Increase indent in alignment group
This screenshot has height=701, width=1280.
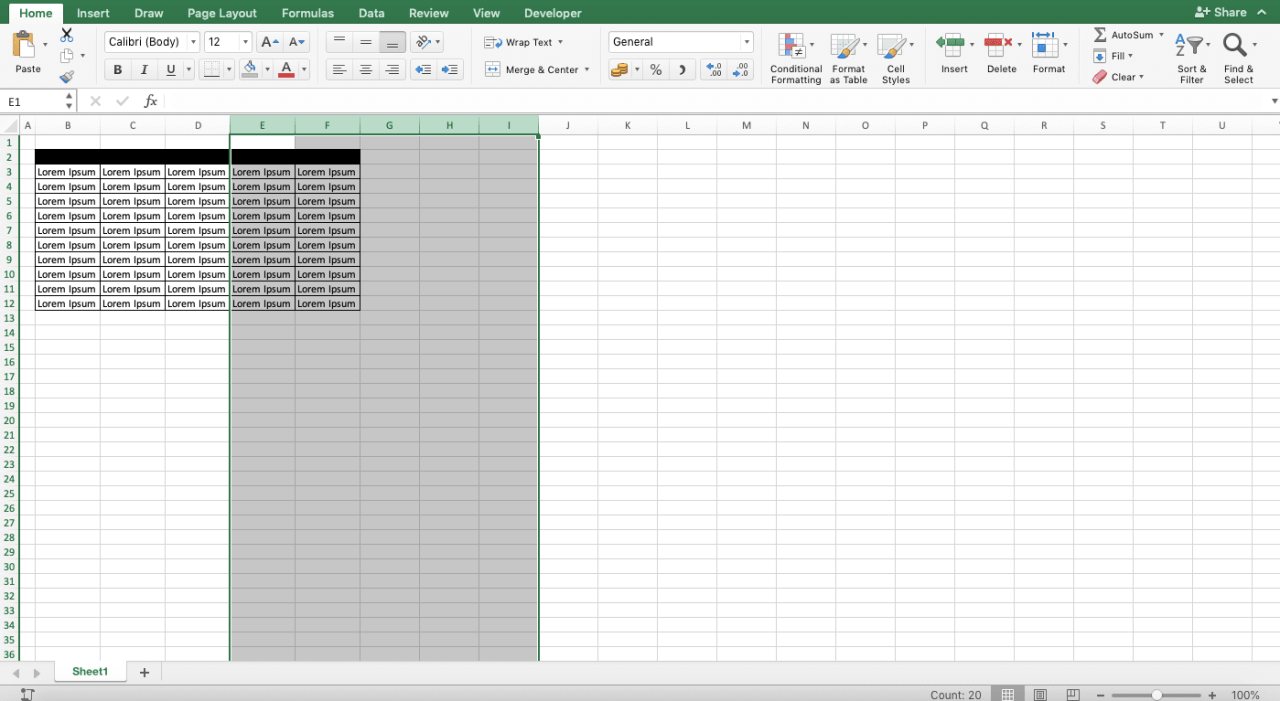click(450, 70)
